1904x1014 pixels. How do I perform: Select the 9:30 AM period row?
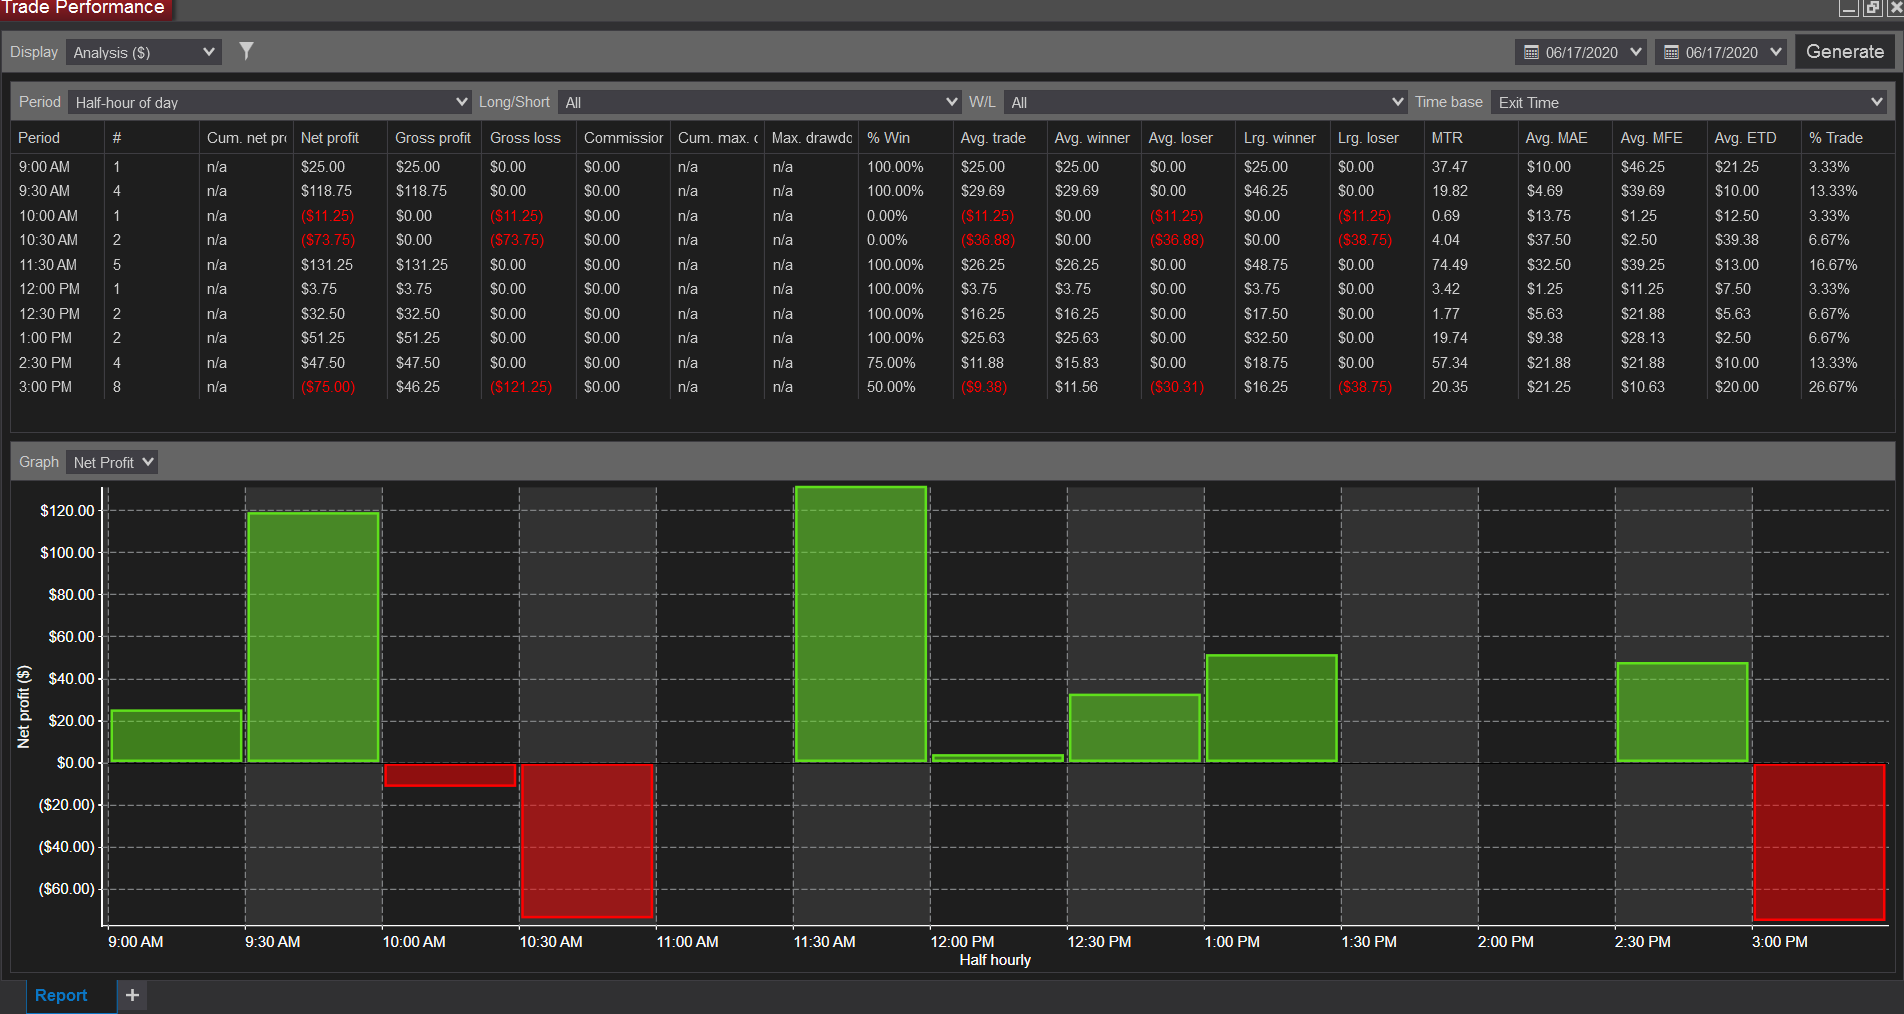(x=952, y=191)
